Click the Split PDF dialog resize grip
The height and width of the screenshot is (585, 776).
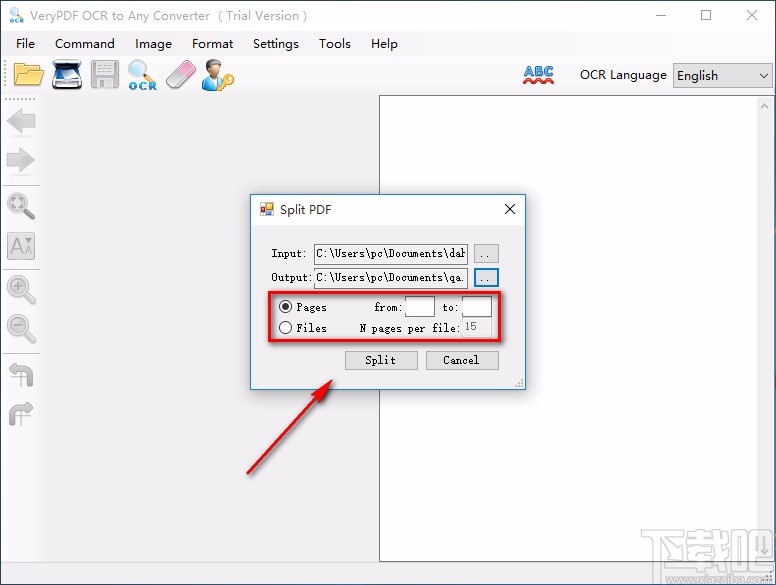click(519, 384)
